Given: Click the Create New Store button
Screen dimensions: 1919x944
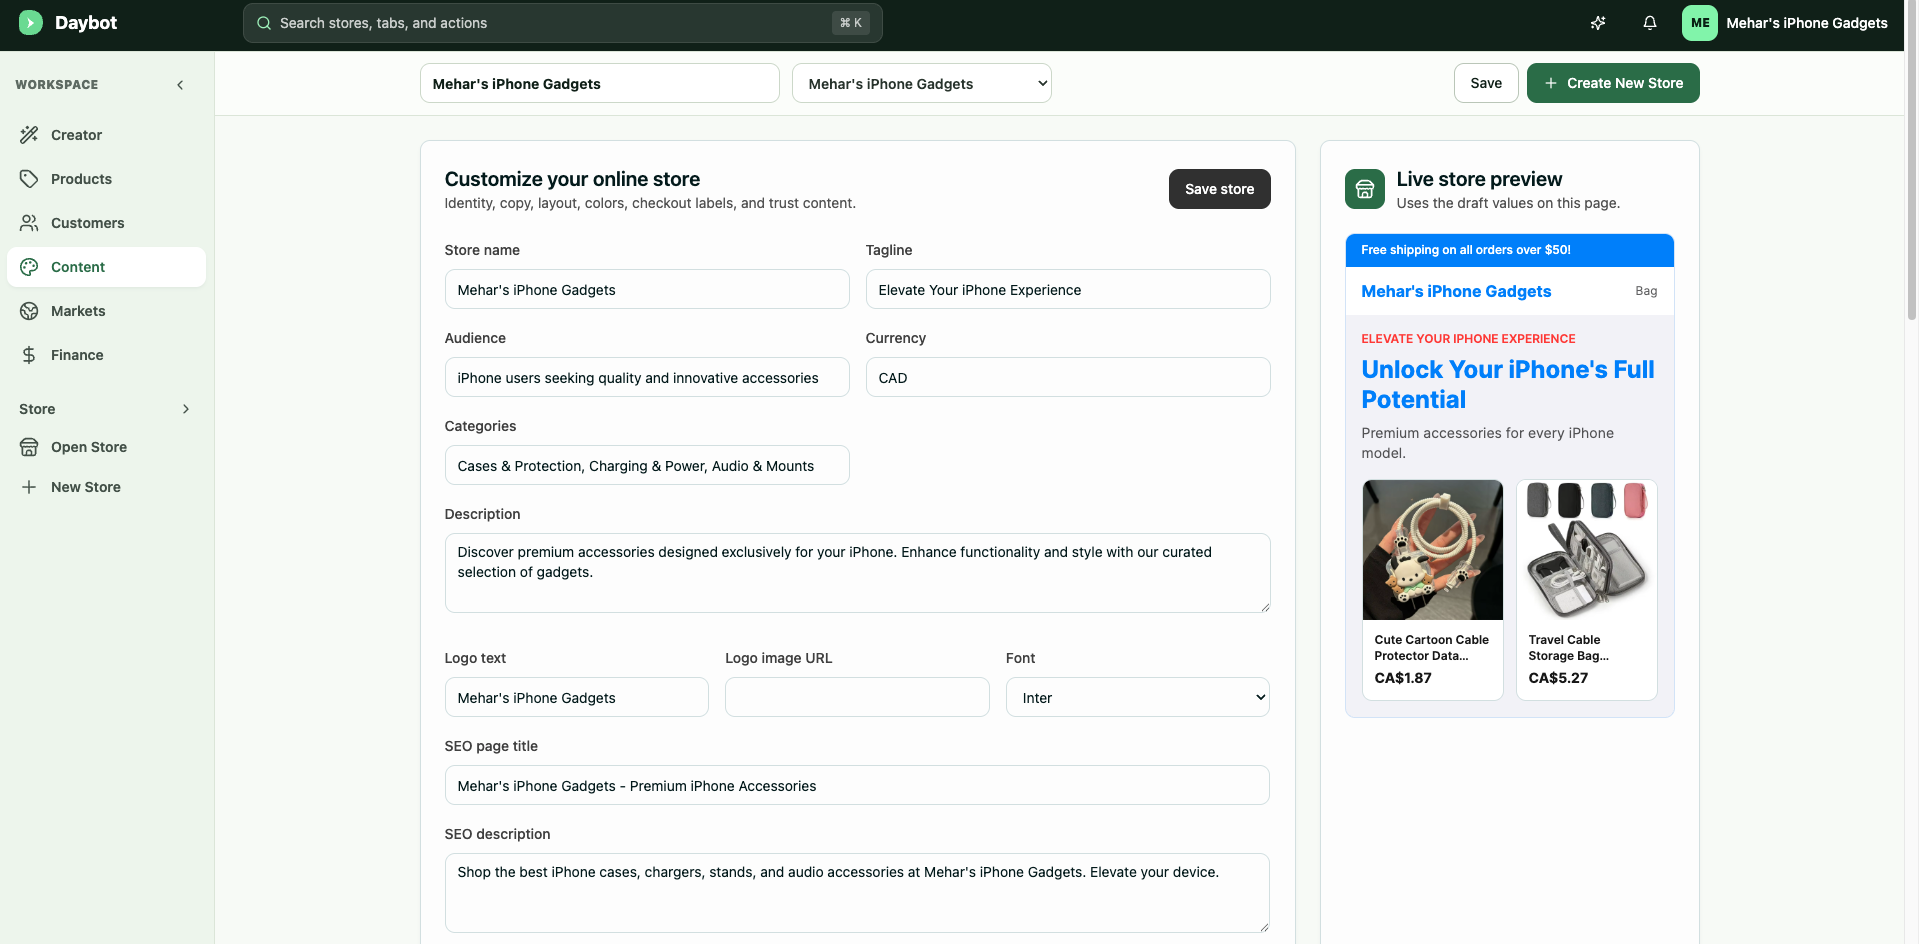Looking at the screenshot, I should coord(1613,83).
